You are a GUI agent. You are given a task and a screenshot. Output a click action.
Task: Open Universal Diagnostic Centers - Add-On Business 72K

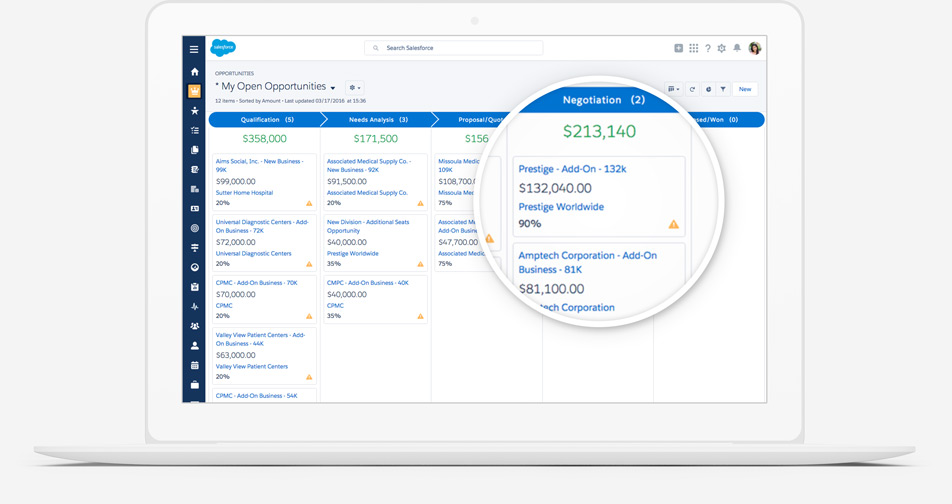point(262,226)
